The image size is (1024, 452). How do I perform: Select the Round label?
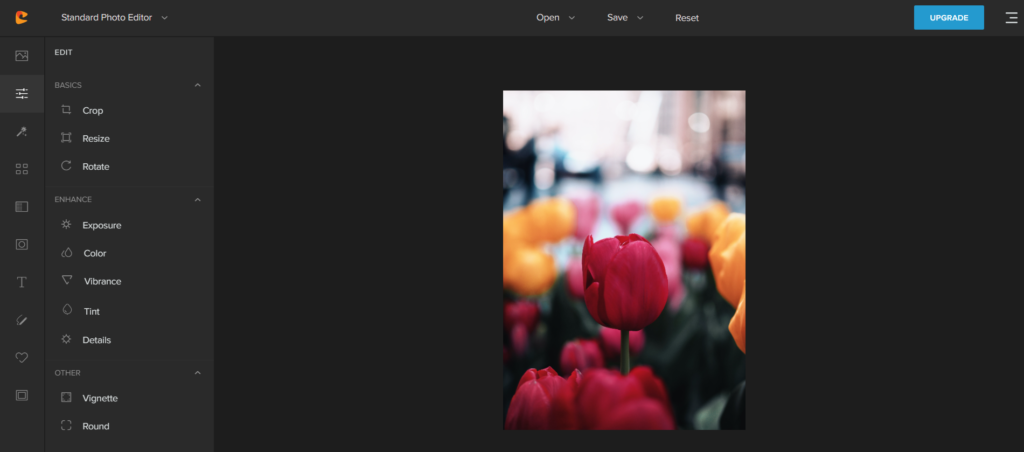pos(96,427)
